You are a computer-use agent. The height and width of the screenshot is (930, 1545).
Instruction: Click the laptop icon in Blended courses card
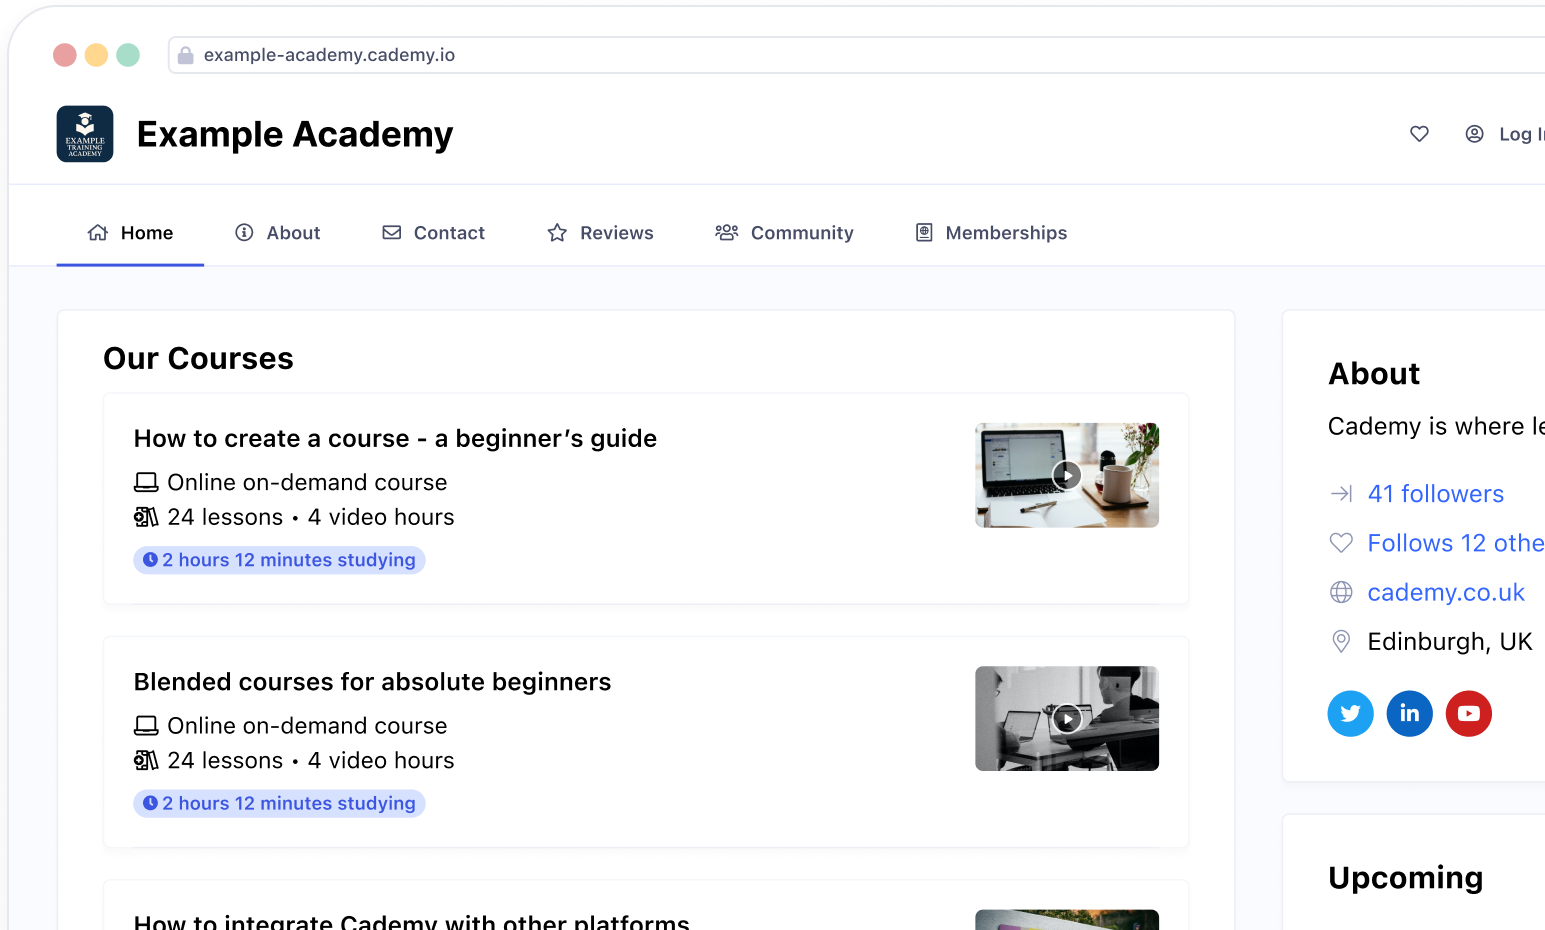click(x=146, y=726)
